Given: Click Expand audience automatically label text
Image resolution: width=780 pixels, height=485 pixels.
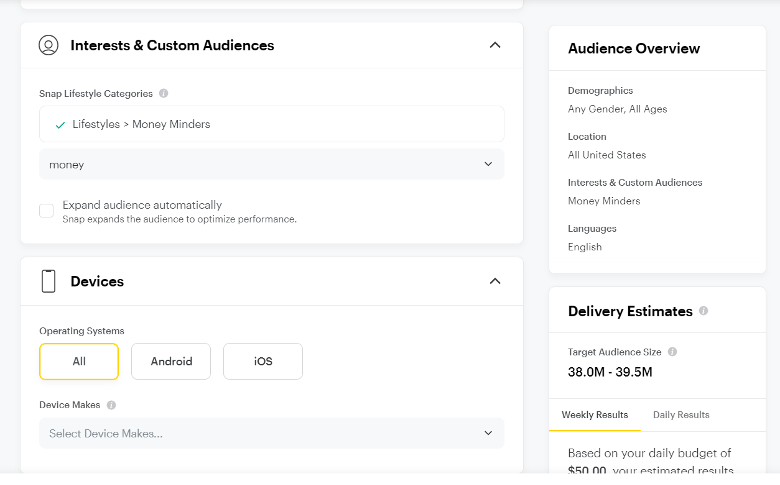Looking at the screenshot, I should (x=142, y=205).
